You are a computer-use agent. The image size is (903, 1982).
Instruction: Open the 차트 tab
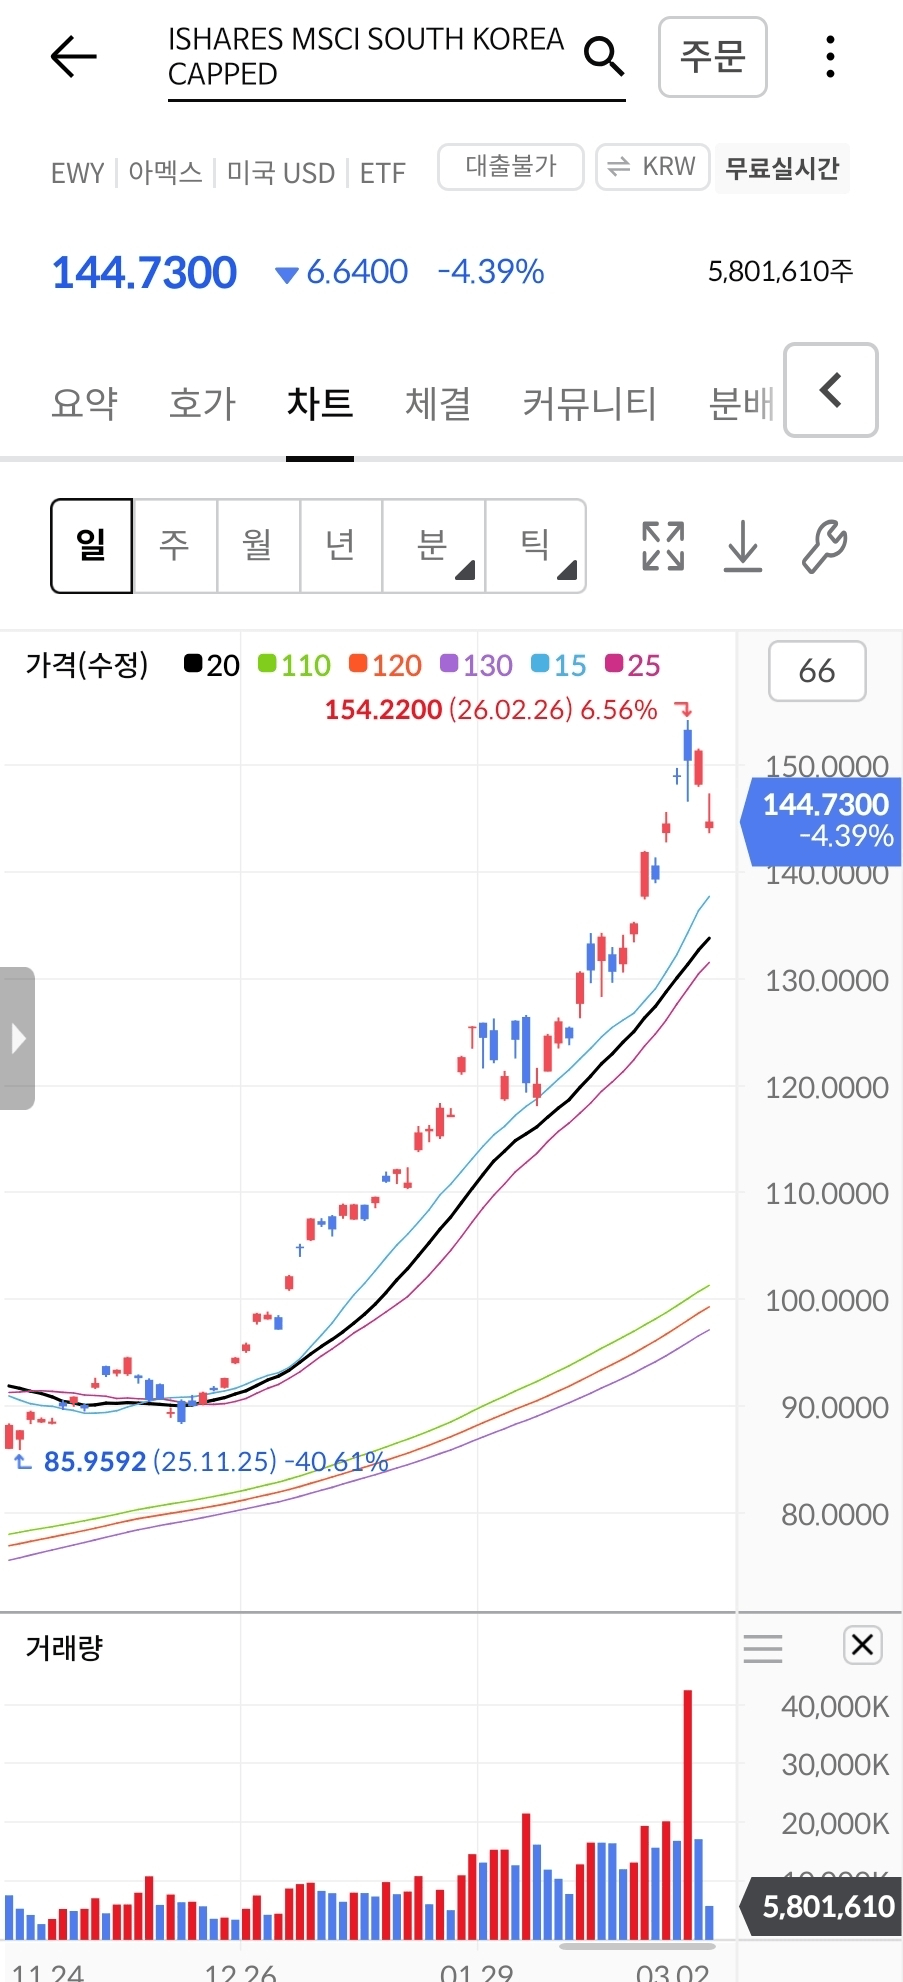320,403
